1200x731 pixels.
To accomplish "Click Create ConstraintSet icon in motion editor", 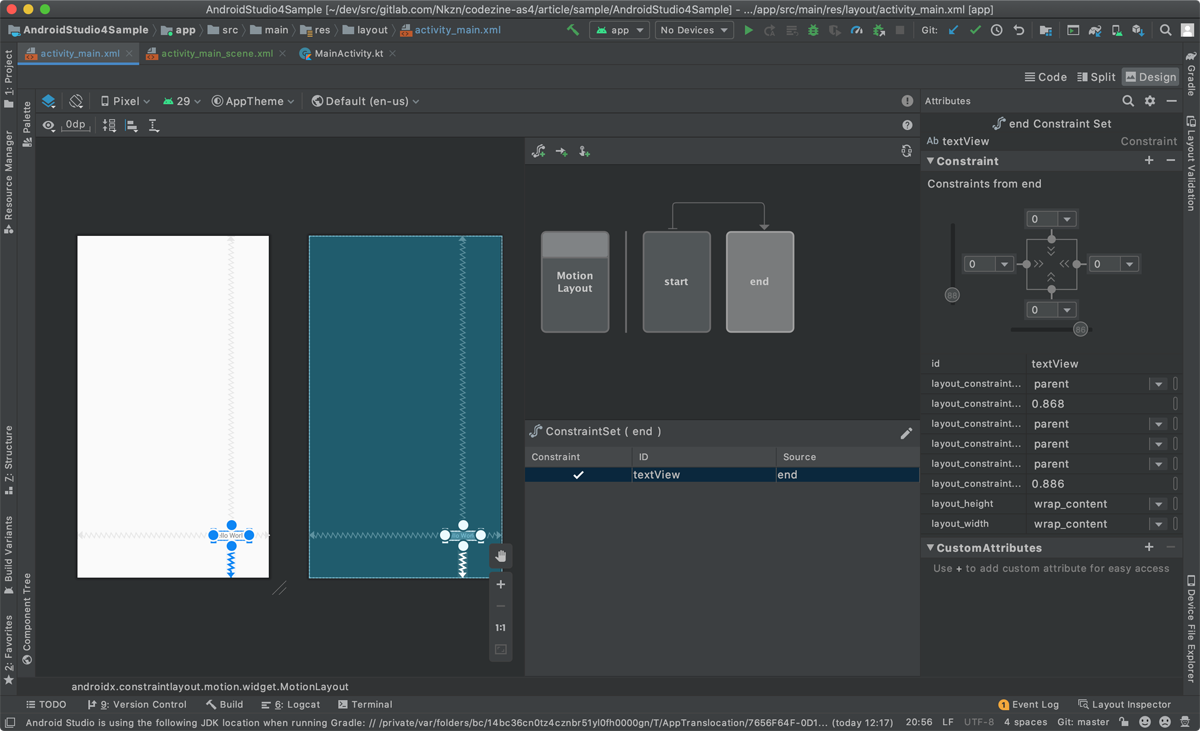I will (539, 151).
